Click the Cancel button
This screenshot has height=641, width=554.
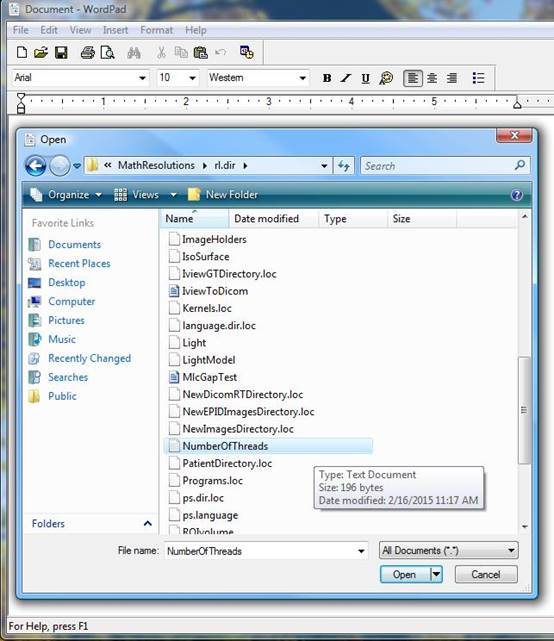point(486,575)
